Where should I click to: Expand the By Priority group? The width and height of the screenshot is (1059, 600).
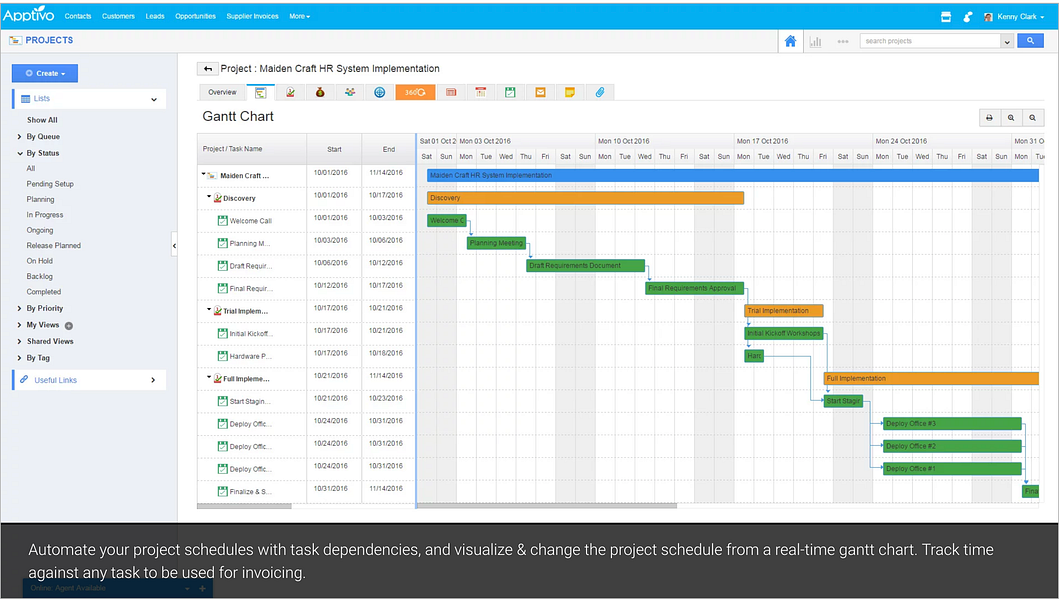20,308
